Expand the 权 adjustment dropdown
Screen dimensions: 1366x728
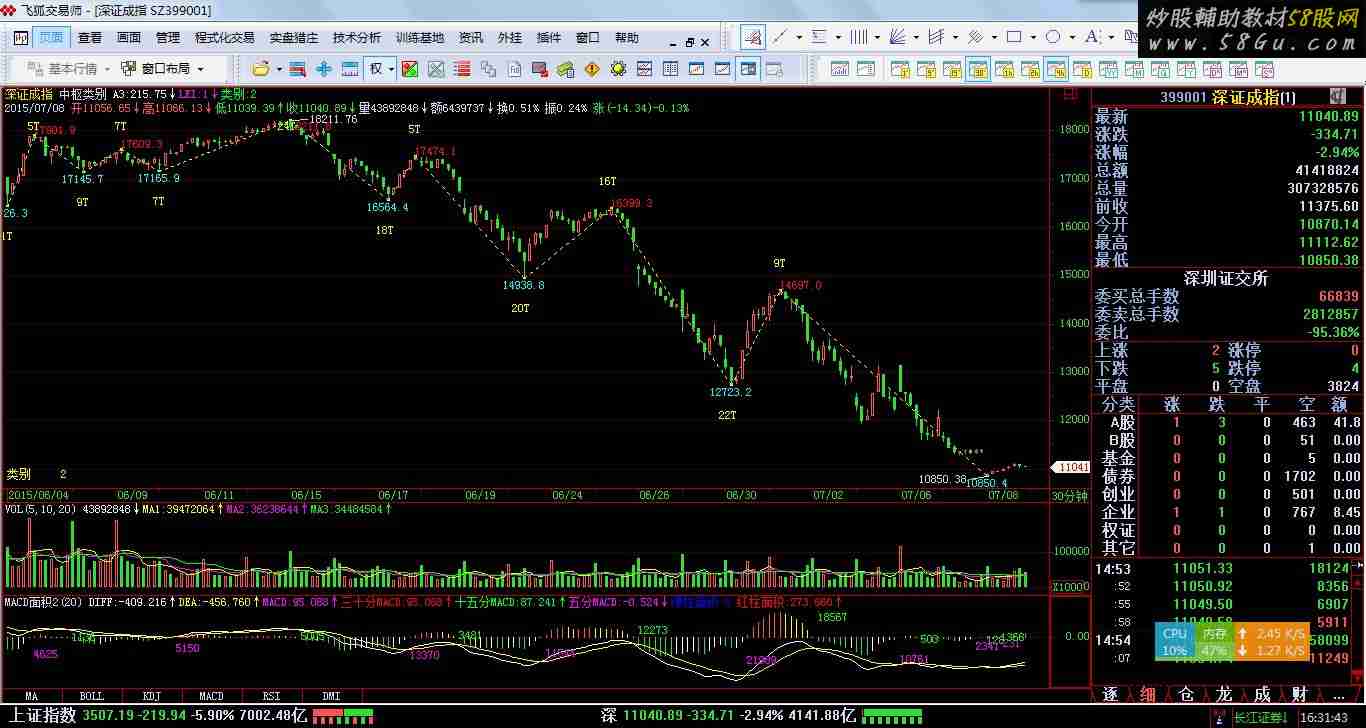tap(392, 69)
